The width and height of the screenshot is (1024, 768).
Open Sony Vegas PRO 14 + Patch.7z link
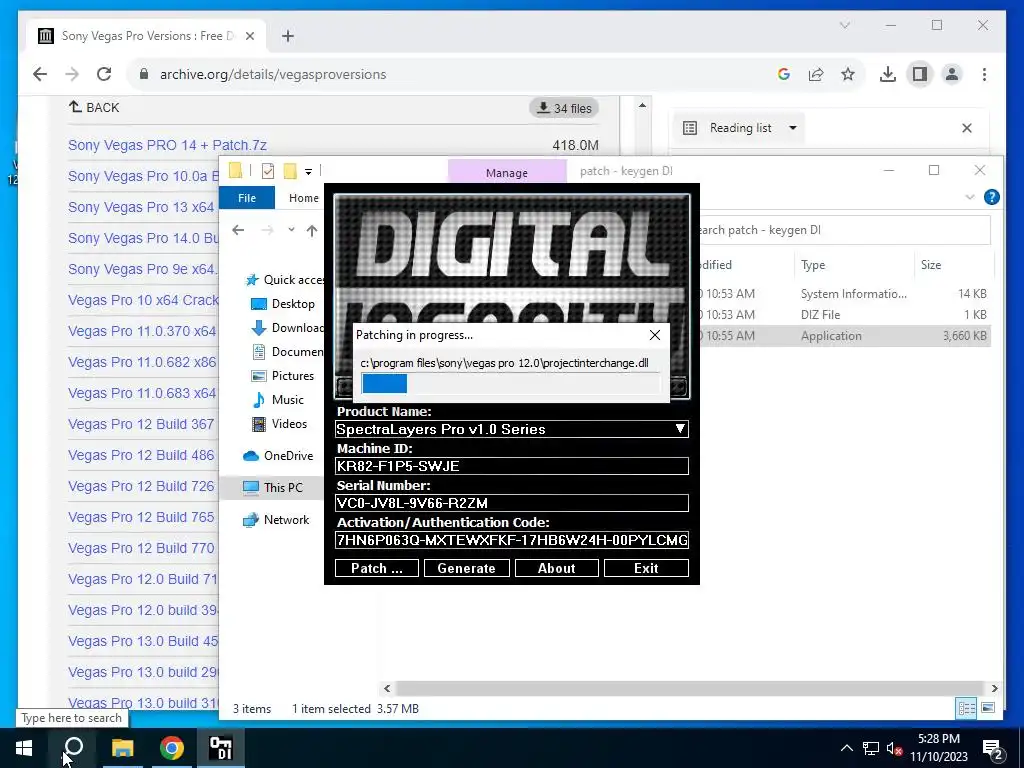click(167, 145)
